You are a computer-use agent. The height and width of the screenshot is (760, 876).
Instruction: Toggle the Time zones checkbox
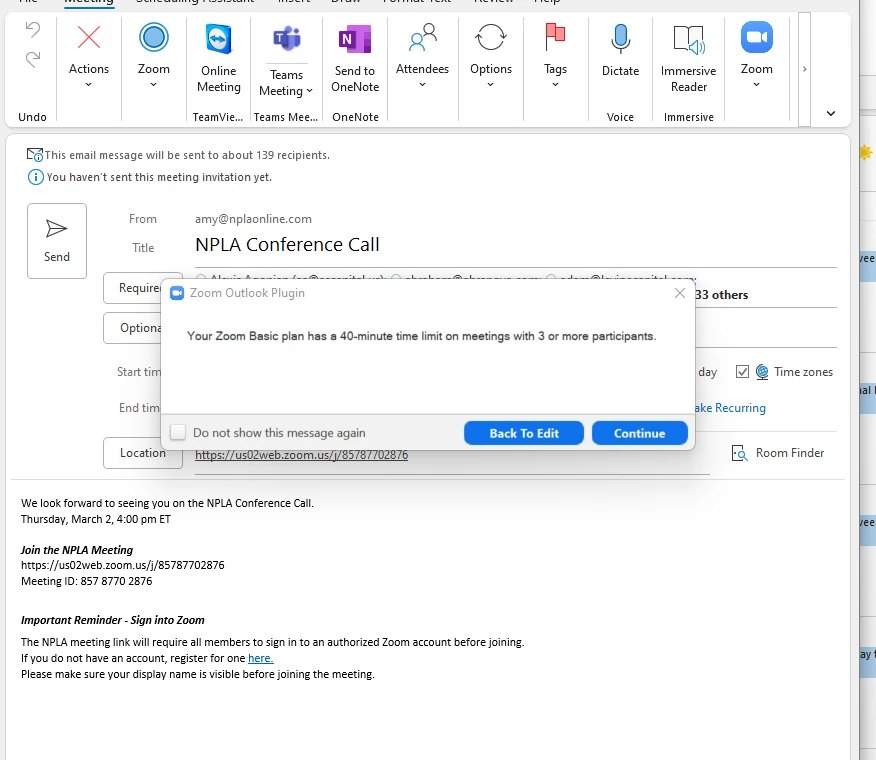[742, 372]
